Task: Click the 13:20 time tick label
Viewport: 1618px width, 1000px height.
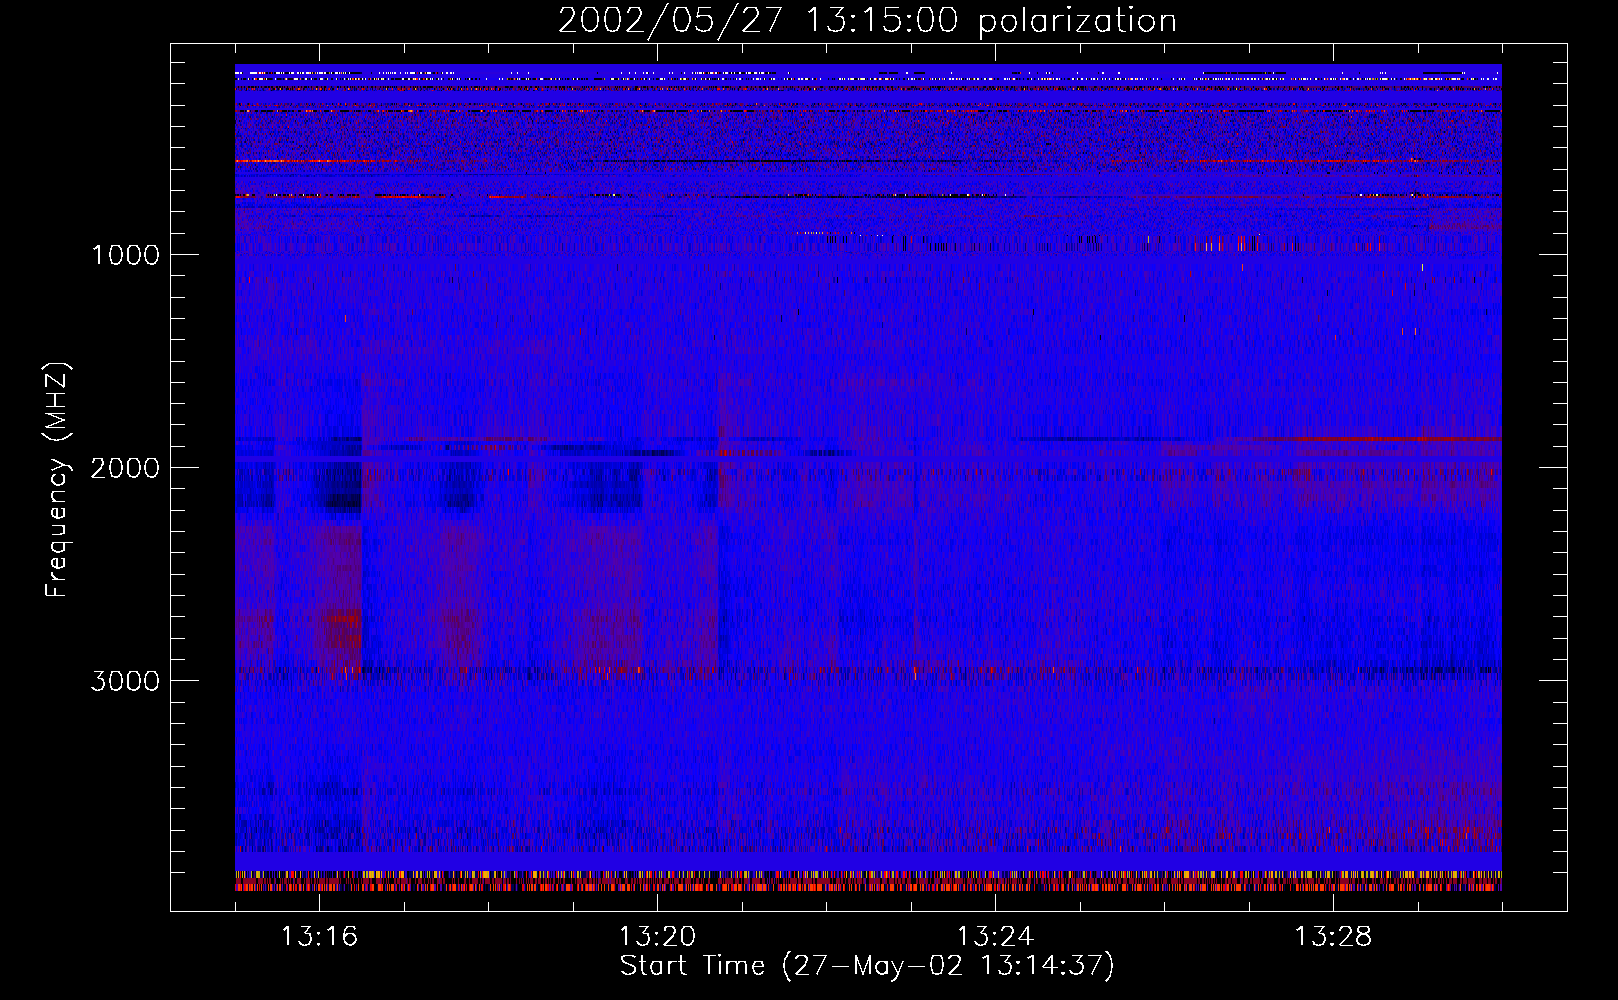Action: pos(657,937)
